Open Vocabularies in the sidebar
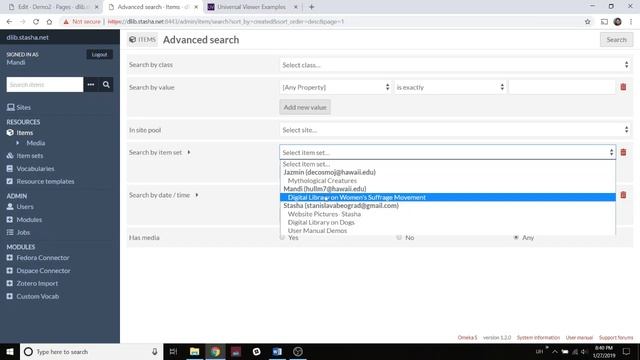 [31, 169]
